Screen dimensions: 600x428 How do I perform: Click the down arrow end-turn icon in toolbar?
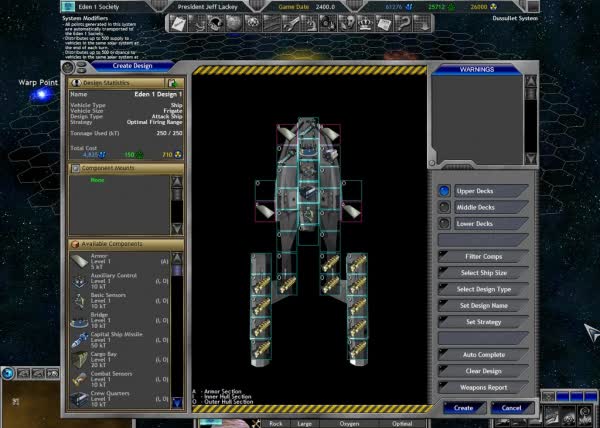click(x=421, y=23)
